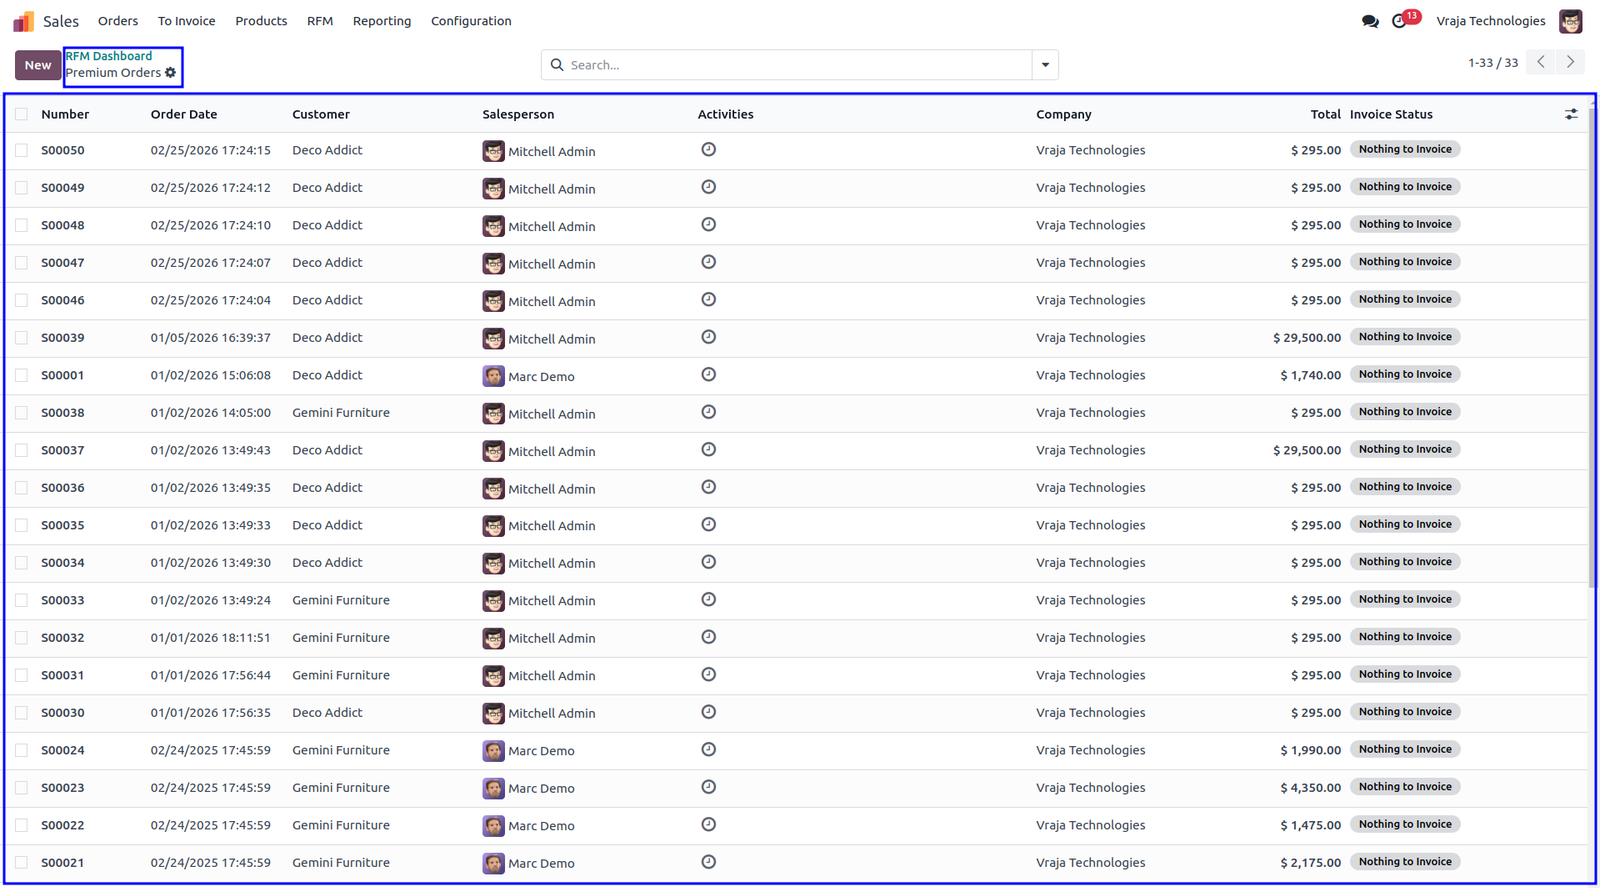Open the Reporting menu

click(x=382, y=21)
